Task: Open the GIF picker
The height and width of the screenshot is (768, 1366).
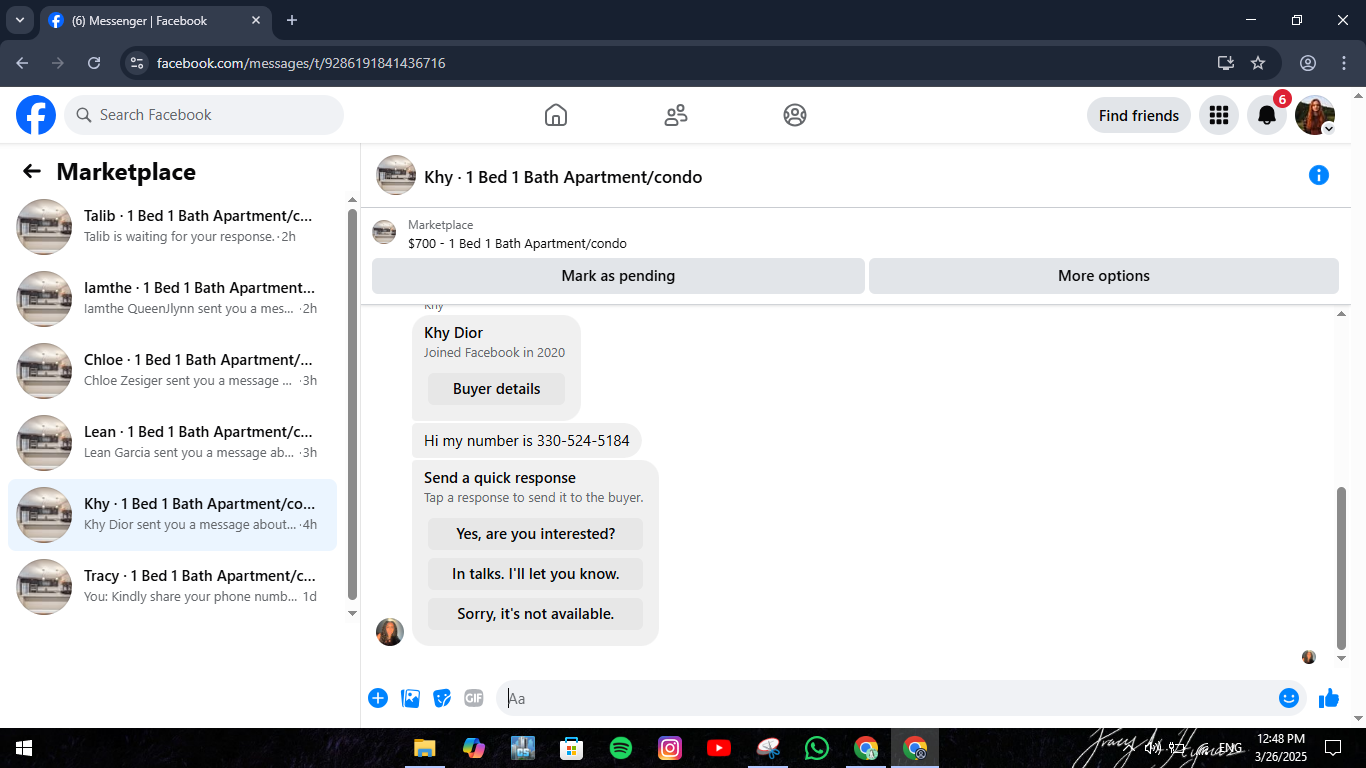Action: [474, 698]
